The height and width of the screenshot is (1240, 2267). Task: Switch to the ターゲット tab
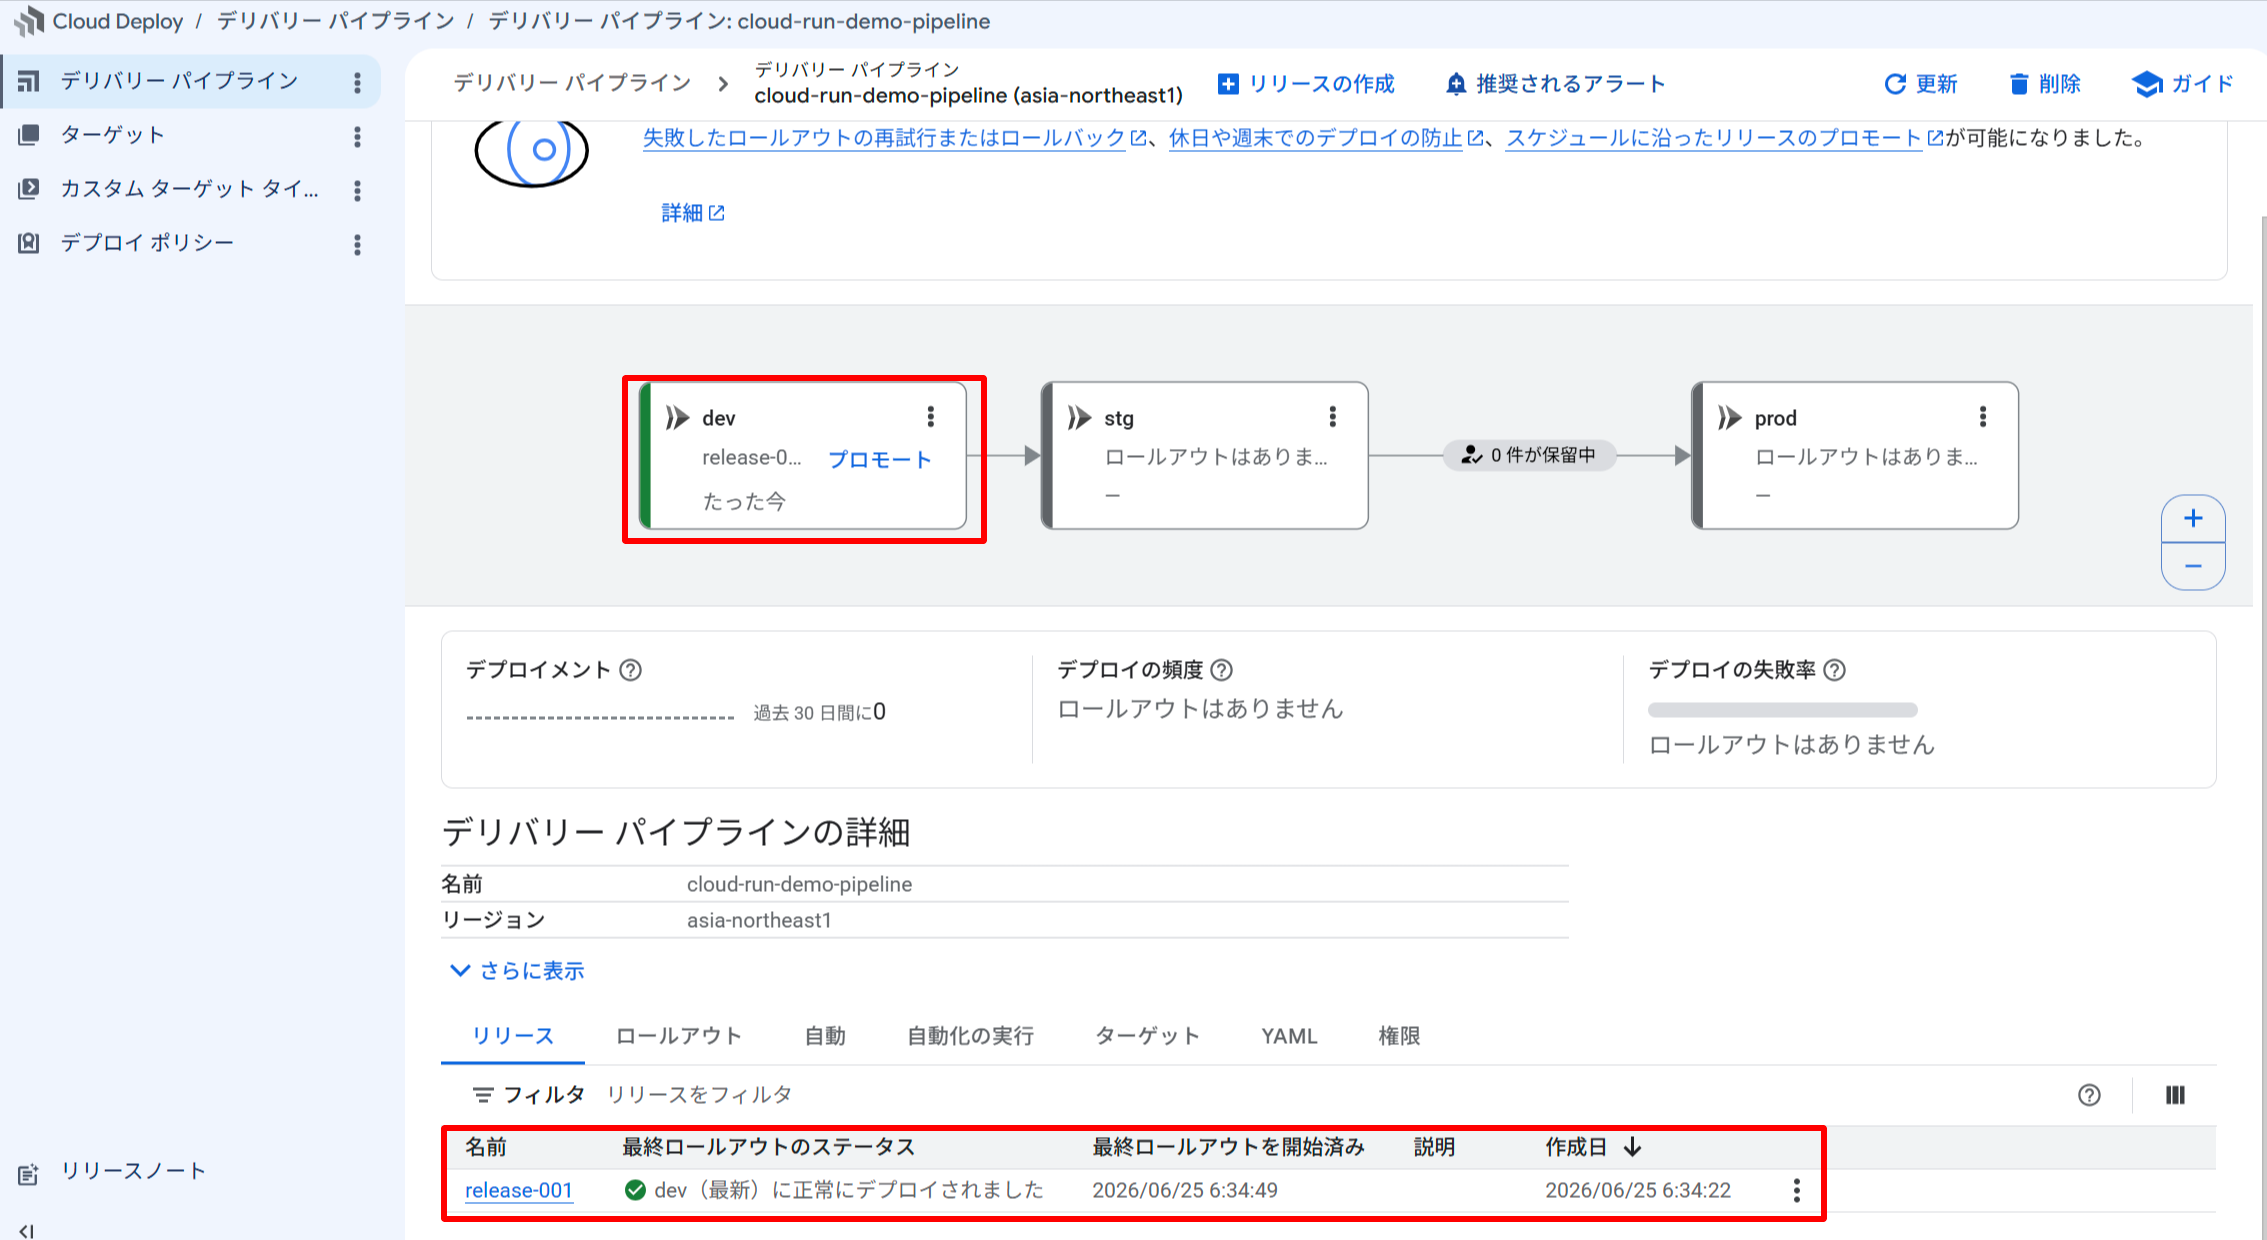pyautogui.click(x=1148, y=1036)
